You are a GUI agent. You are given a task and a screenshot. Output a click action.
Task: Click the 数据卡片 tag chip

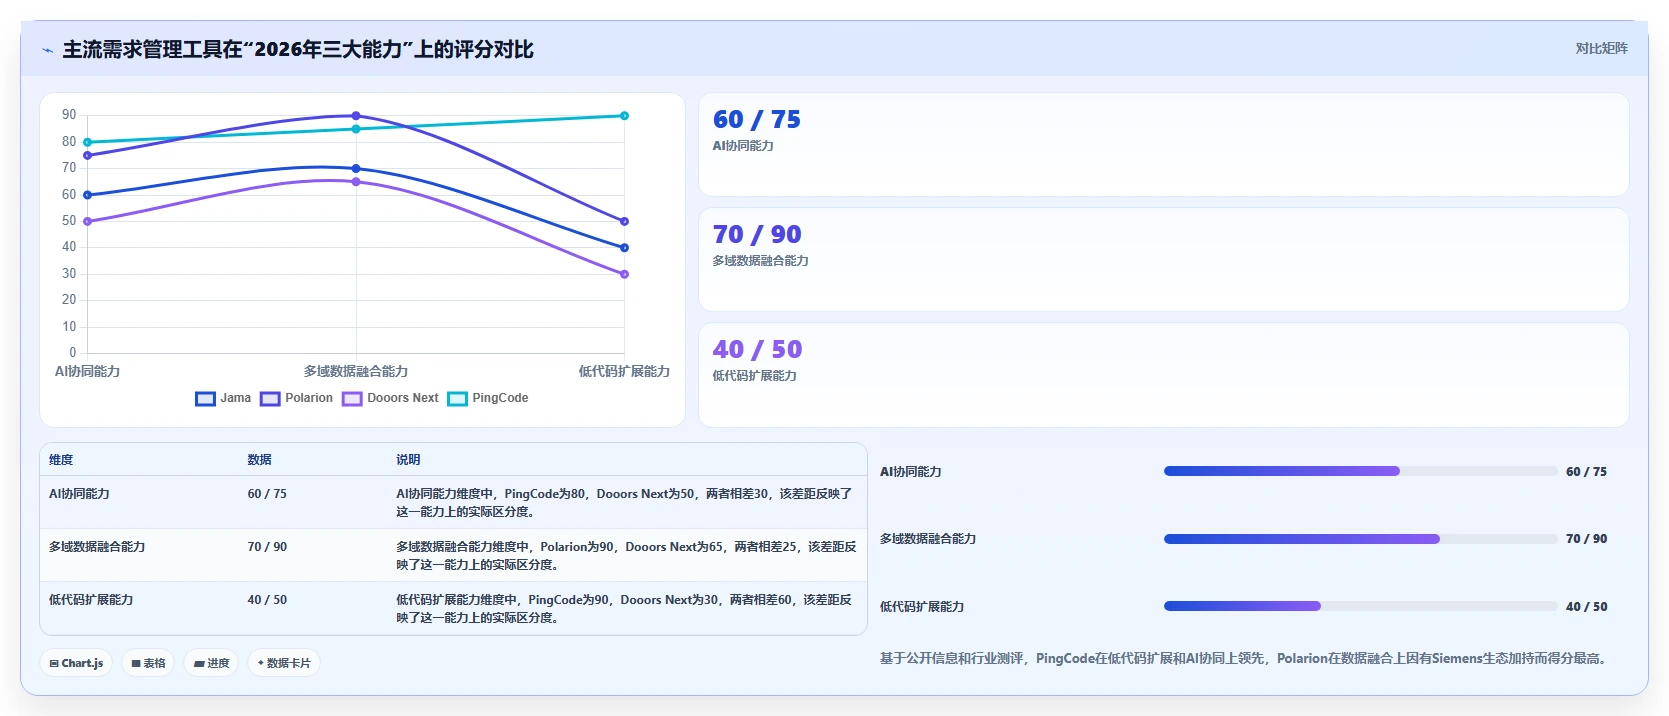[x=284, y=663]
